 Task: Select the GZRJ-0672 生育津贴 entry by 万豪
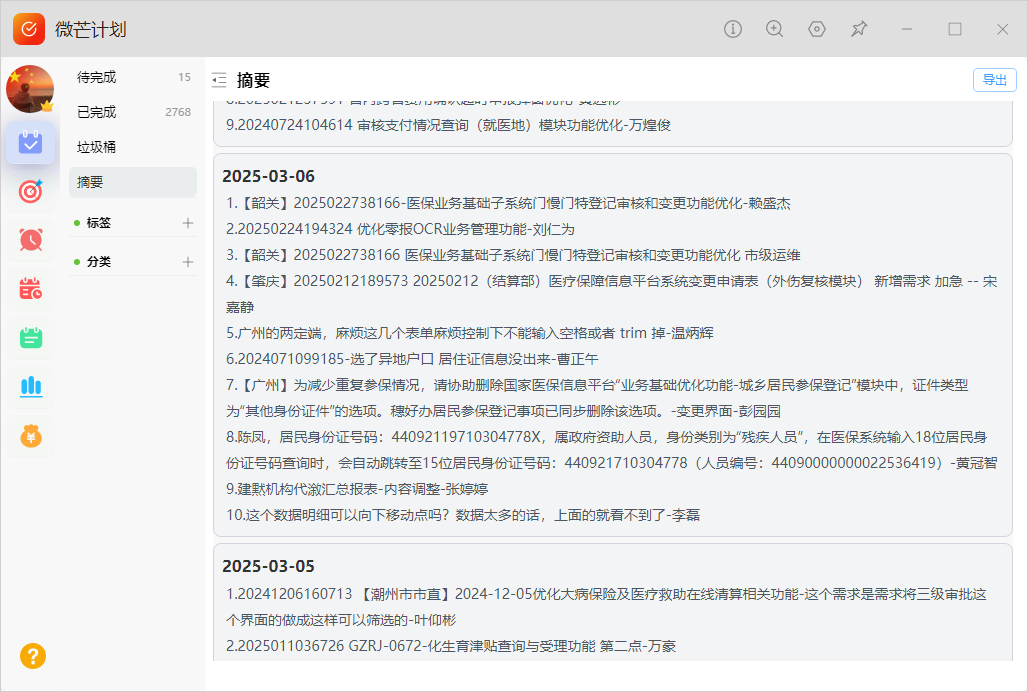(450, 646)
